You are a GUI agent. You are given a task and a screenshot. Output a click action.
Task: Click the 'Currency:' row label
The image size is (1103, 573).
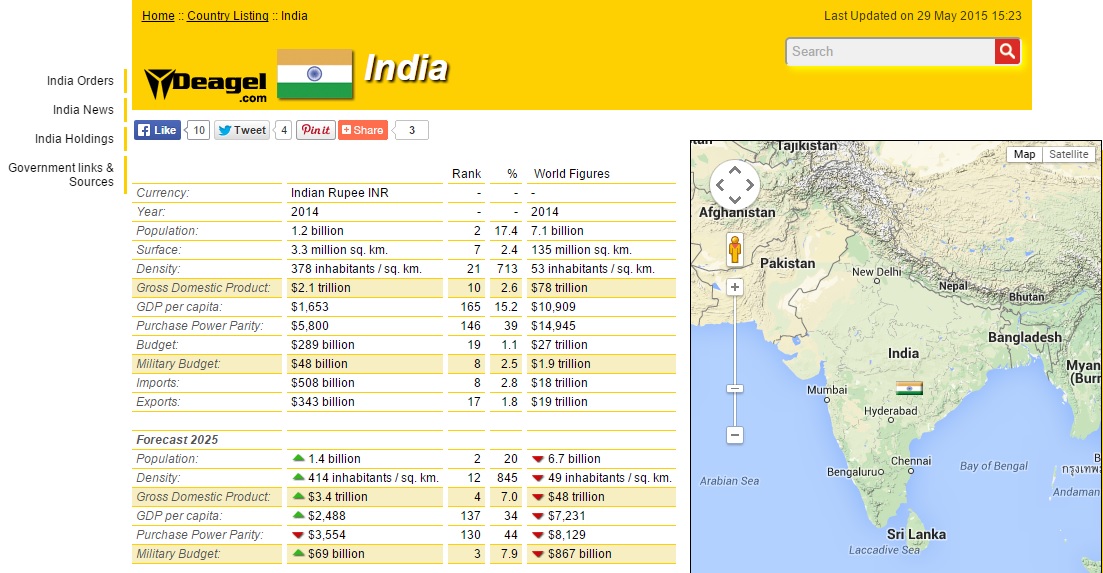(162, 193)
